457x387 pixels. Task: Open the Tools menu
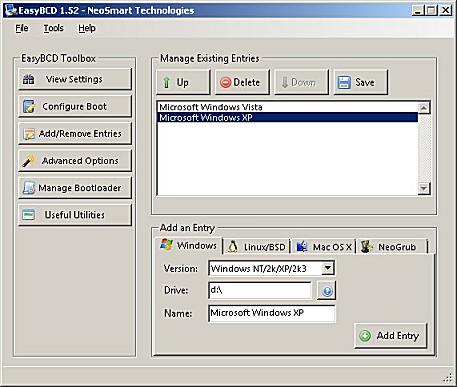click(53, 28)
